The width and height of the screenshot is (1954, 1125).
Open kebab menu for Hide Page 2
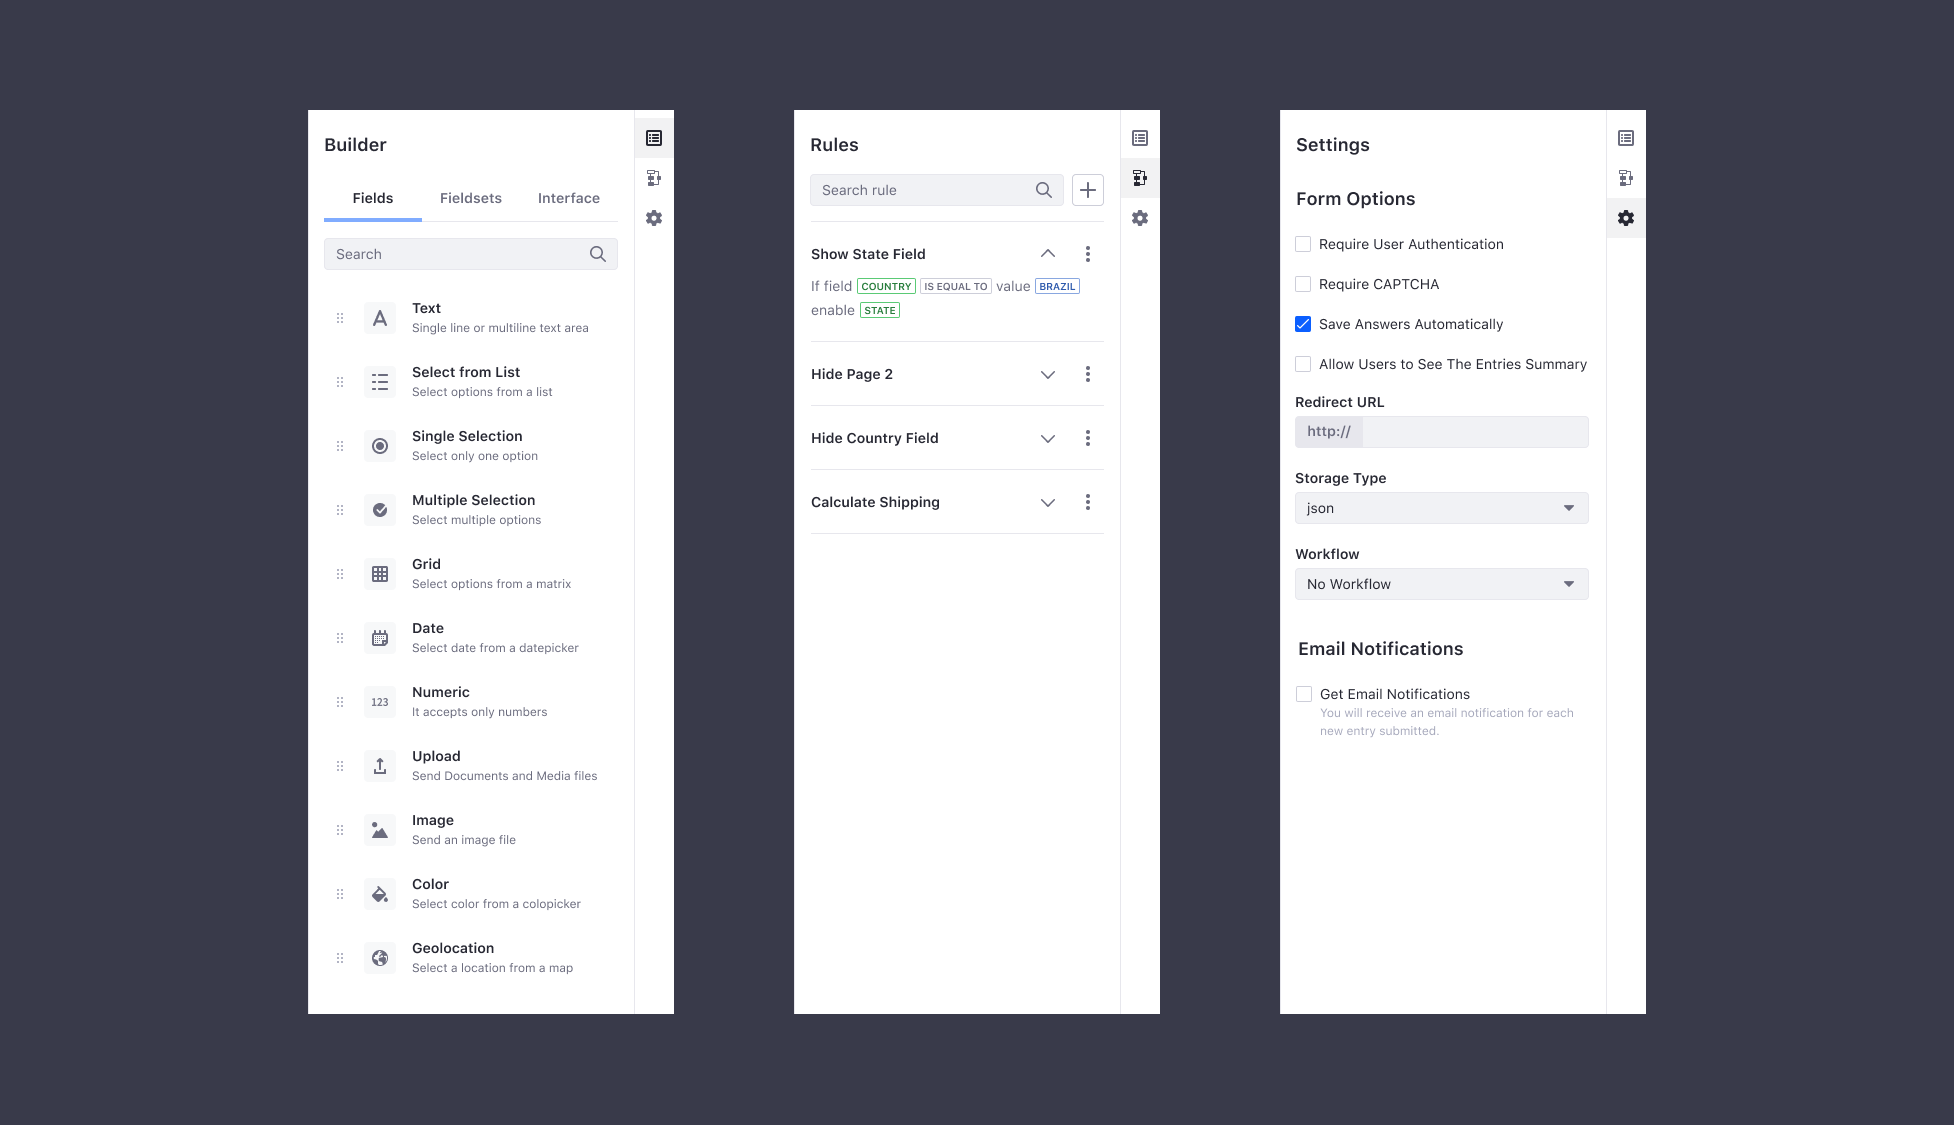[1088, 374]
